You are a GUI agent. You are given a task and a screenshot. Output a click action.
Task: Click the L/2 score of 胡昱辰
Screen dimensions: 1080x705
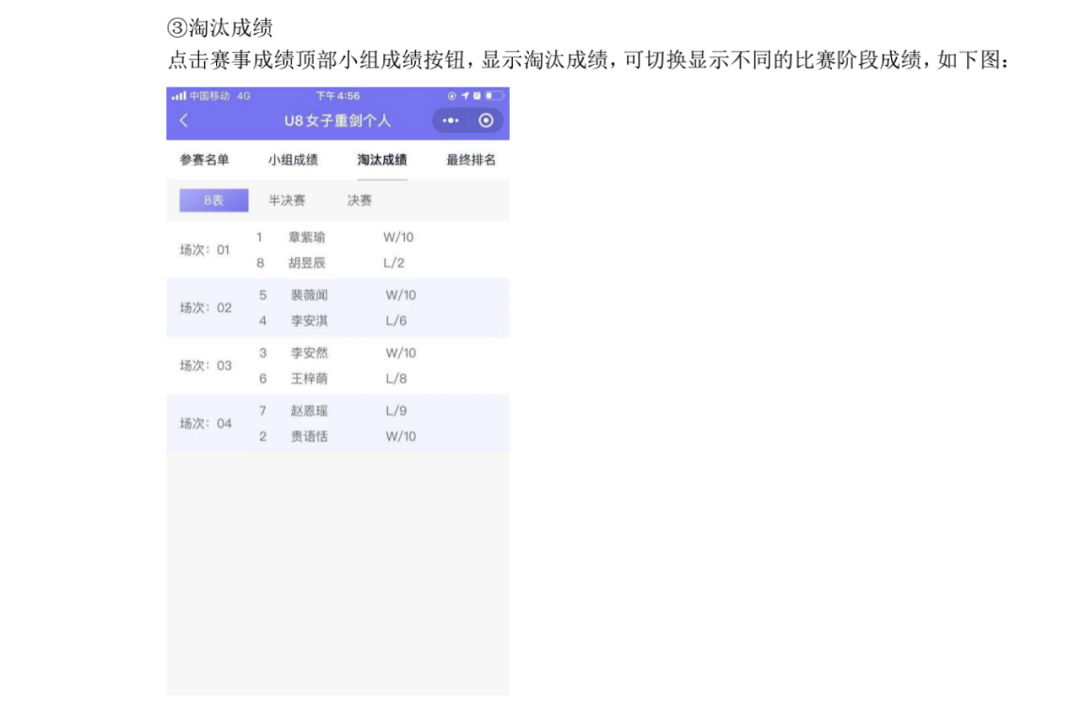(x=394, y=263)
